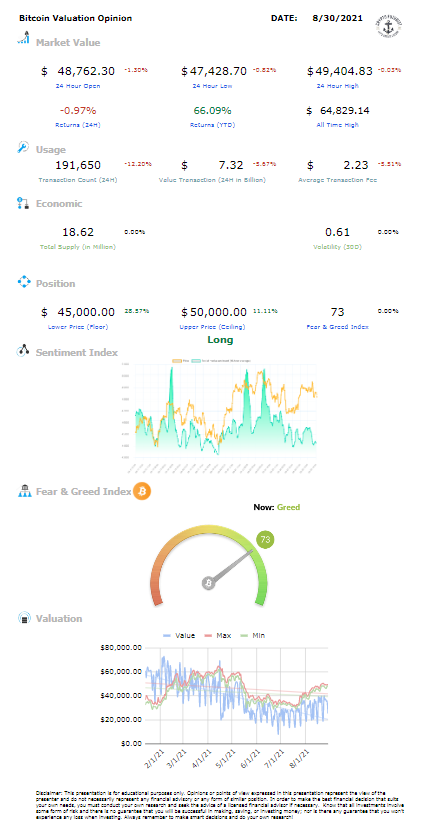
Task: Click the Usage wrench icon
Action: (24, 148)
